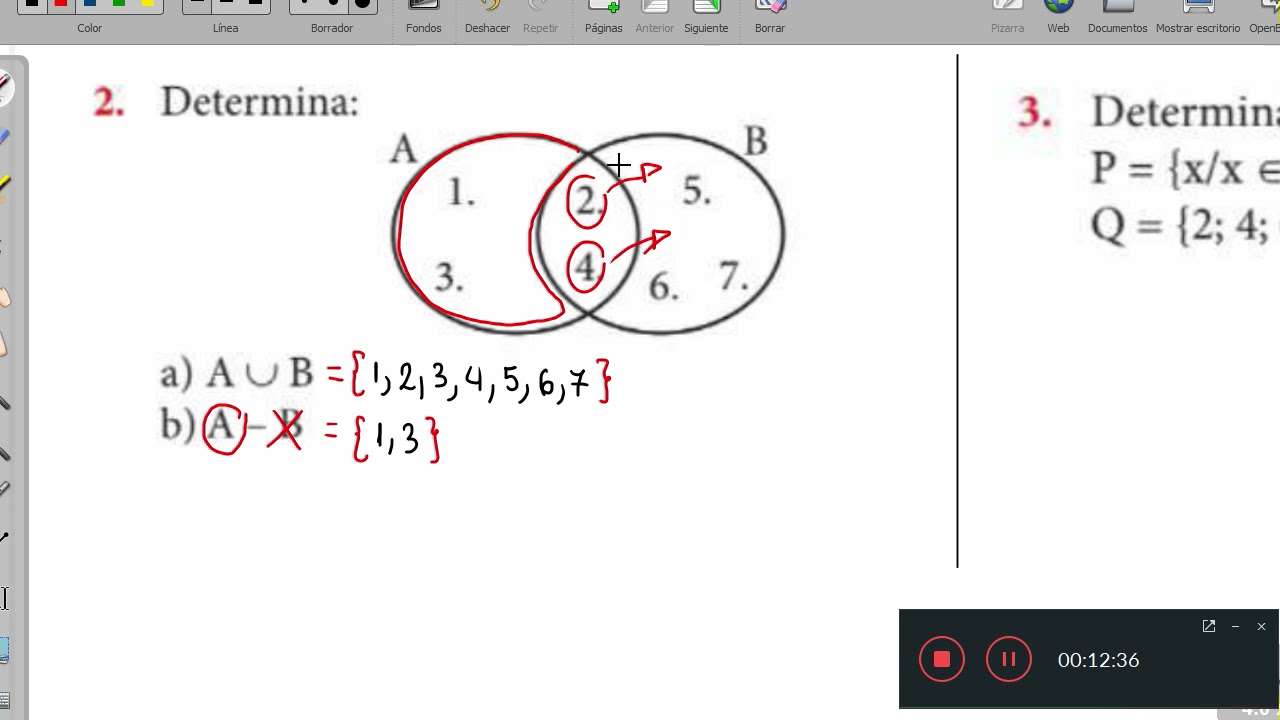This screenshot has height=720, width=1280.
Task: Click the 00:12:36 recording timer
Action: (1099, 660)
